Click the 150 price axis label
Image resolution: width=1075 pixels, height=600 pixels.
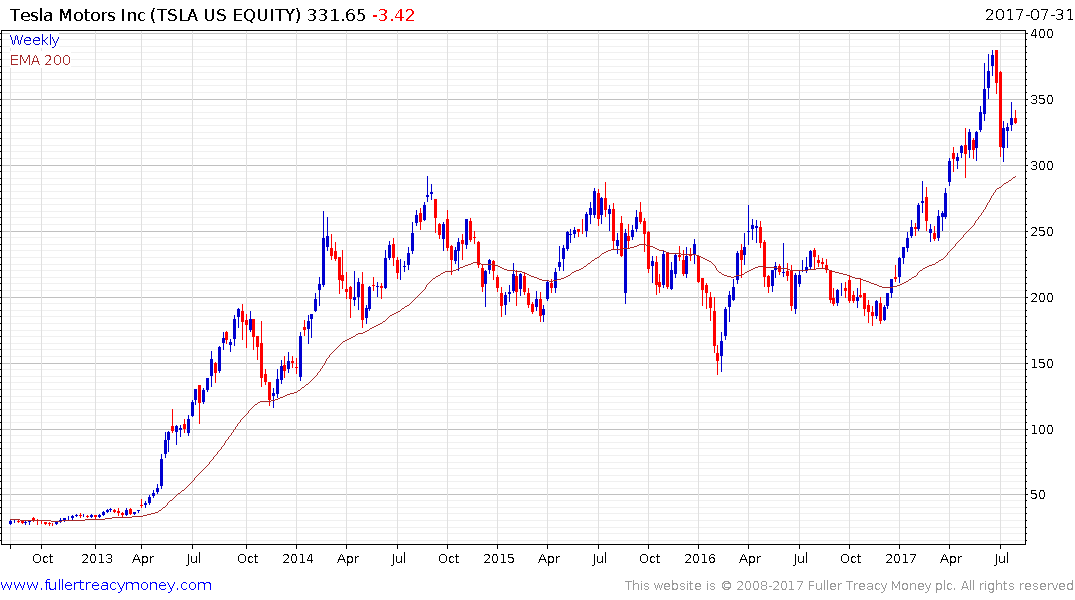[x=1043, y=363]
